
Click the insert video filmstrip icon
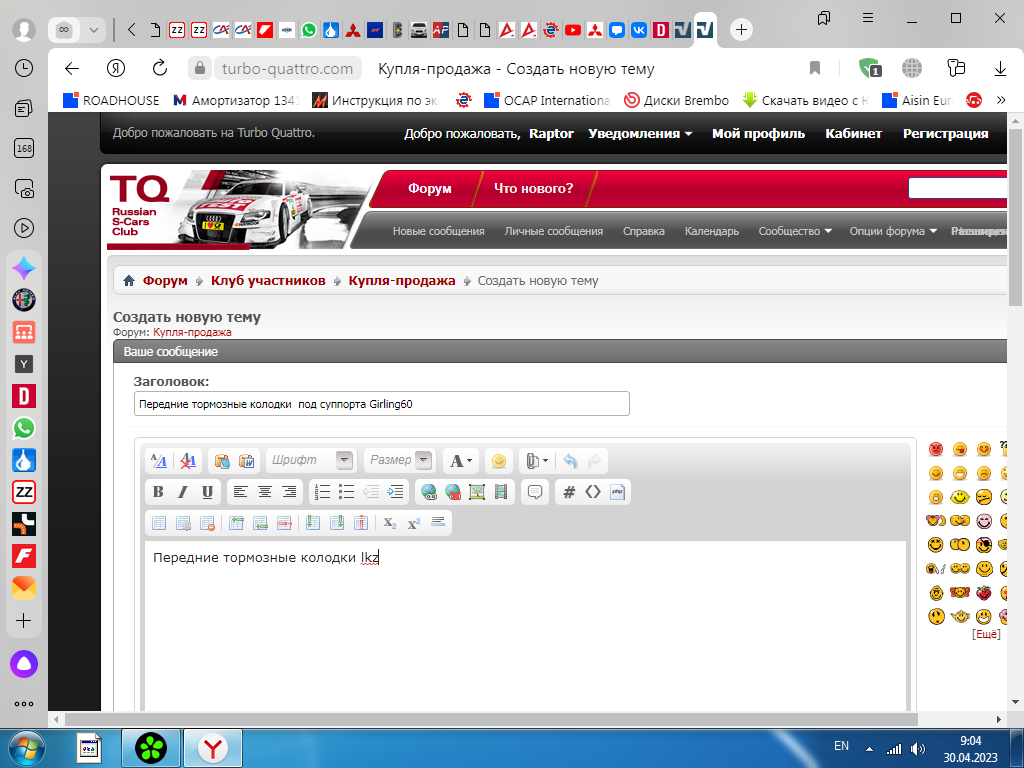pos(501,492)
